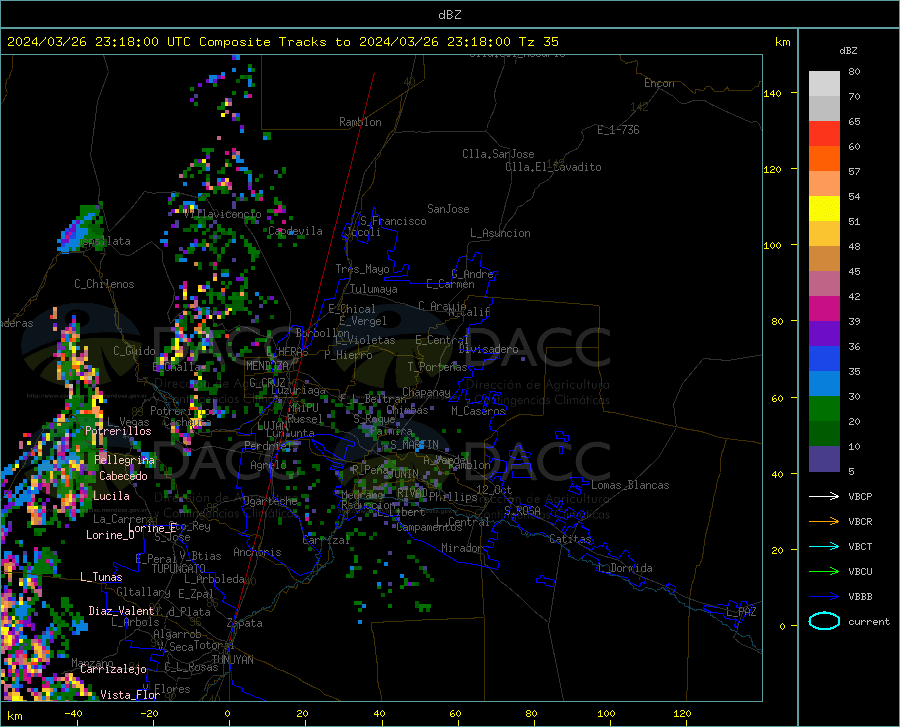
Task: Click the 'S_Francisco' map label
Action: coord(393,221)
